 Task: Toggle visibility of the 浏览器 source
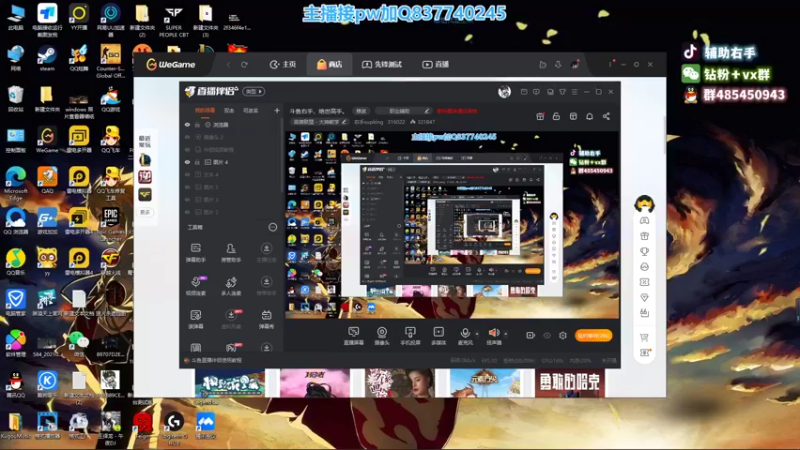(187, 125)
